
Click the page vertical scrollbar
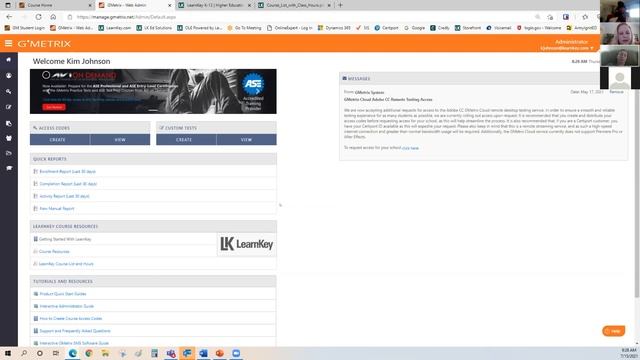tap(637, 176)
